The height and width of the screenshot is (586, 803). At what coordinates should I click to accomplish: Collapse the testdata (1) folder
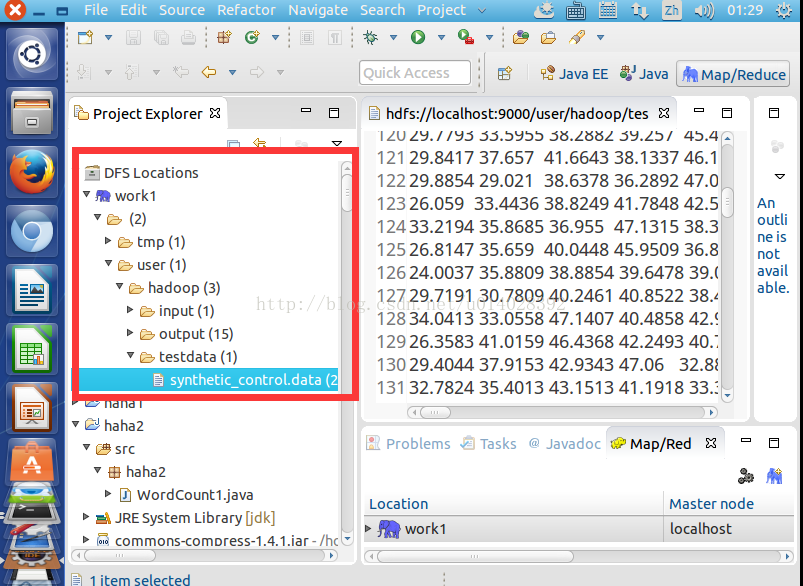point(131,355)
